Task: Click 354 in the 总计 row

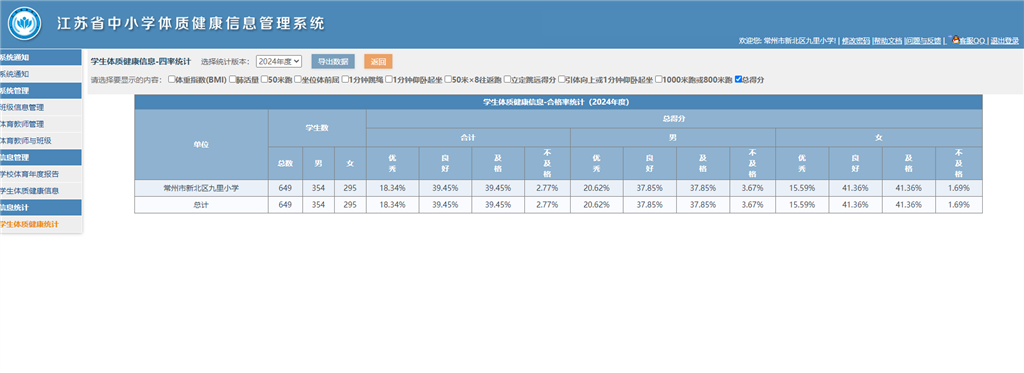Action: (x=318, y=204)
